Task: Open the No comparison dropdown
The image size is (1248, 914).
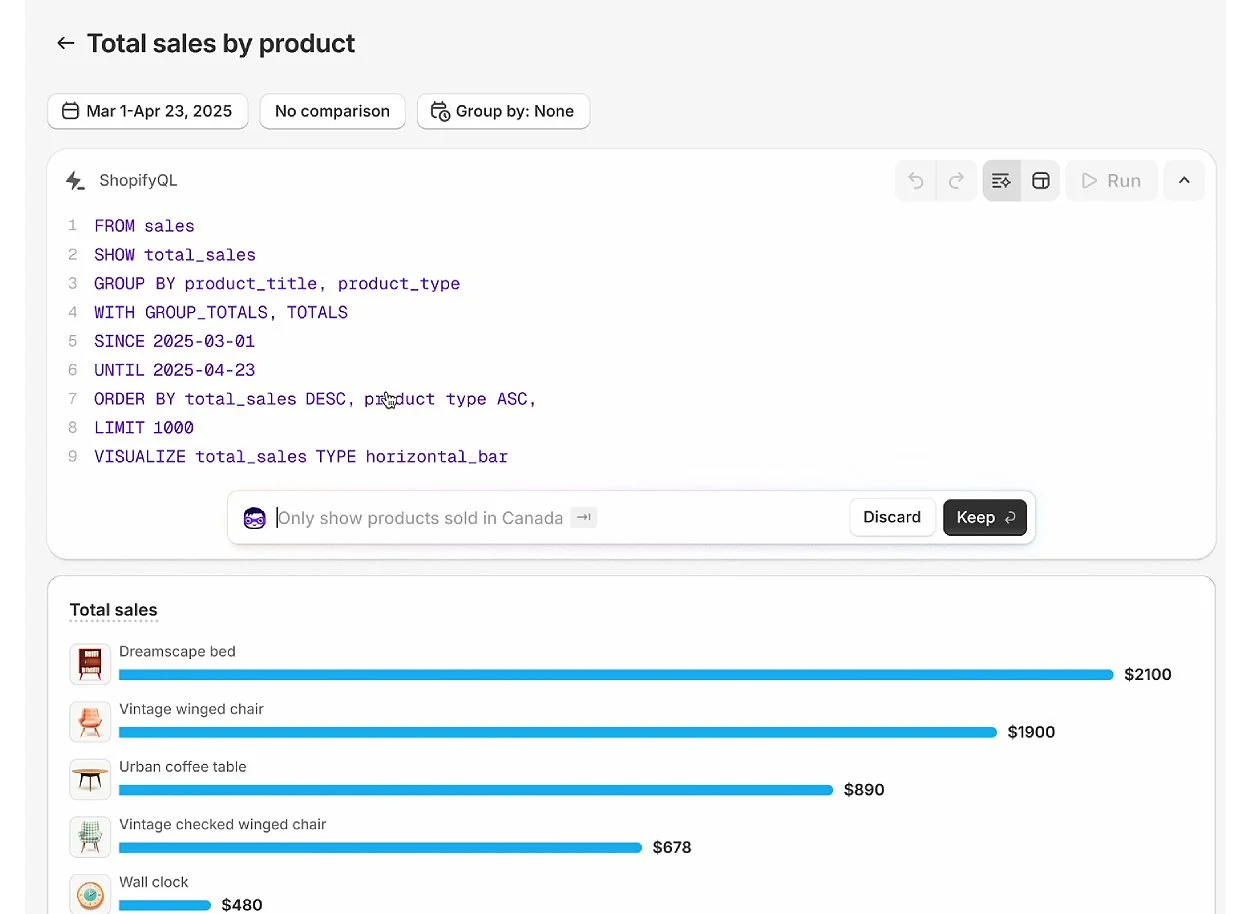Action: click(332, 111)
